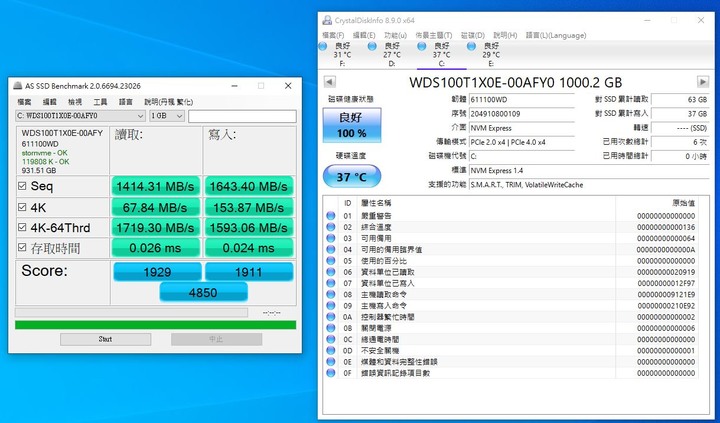Select drive C: status orb at 37 °C
Screen dimensions: 720x423
tap(422, 46)
